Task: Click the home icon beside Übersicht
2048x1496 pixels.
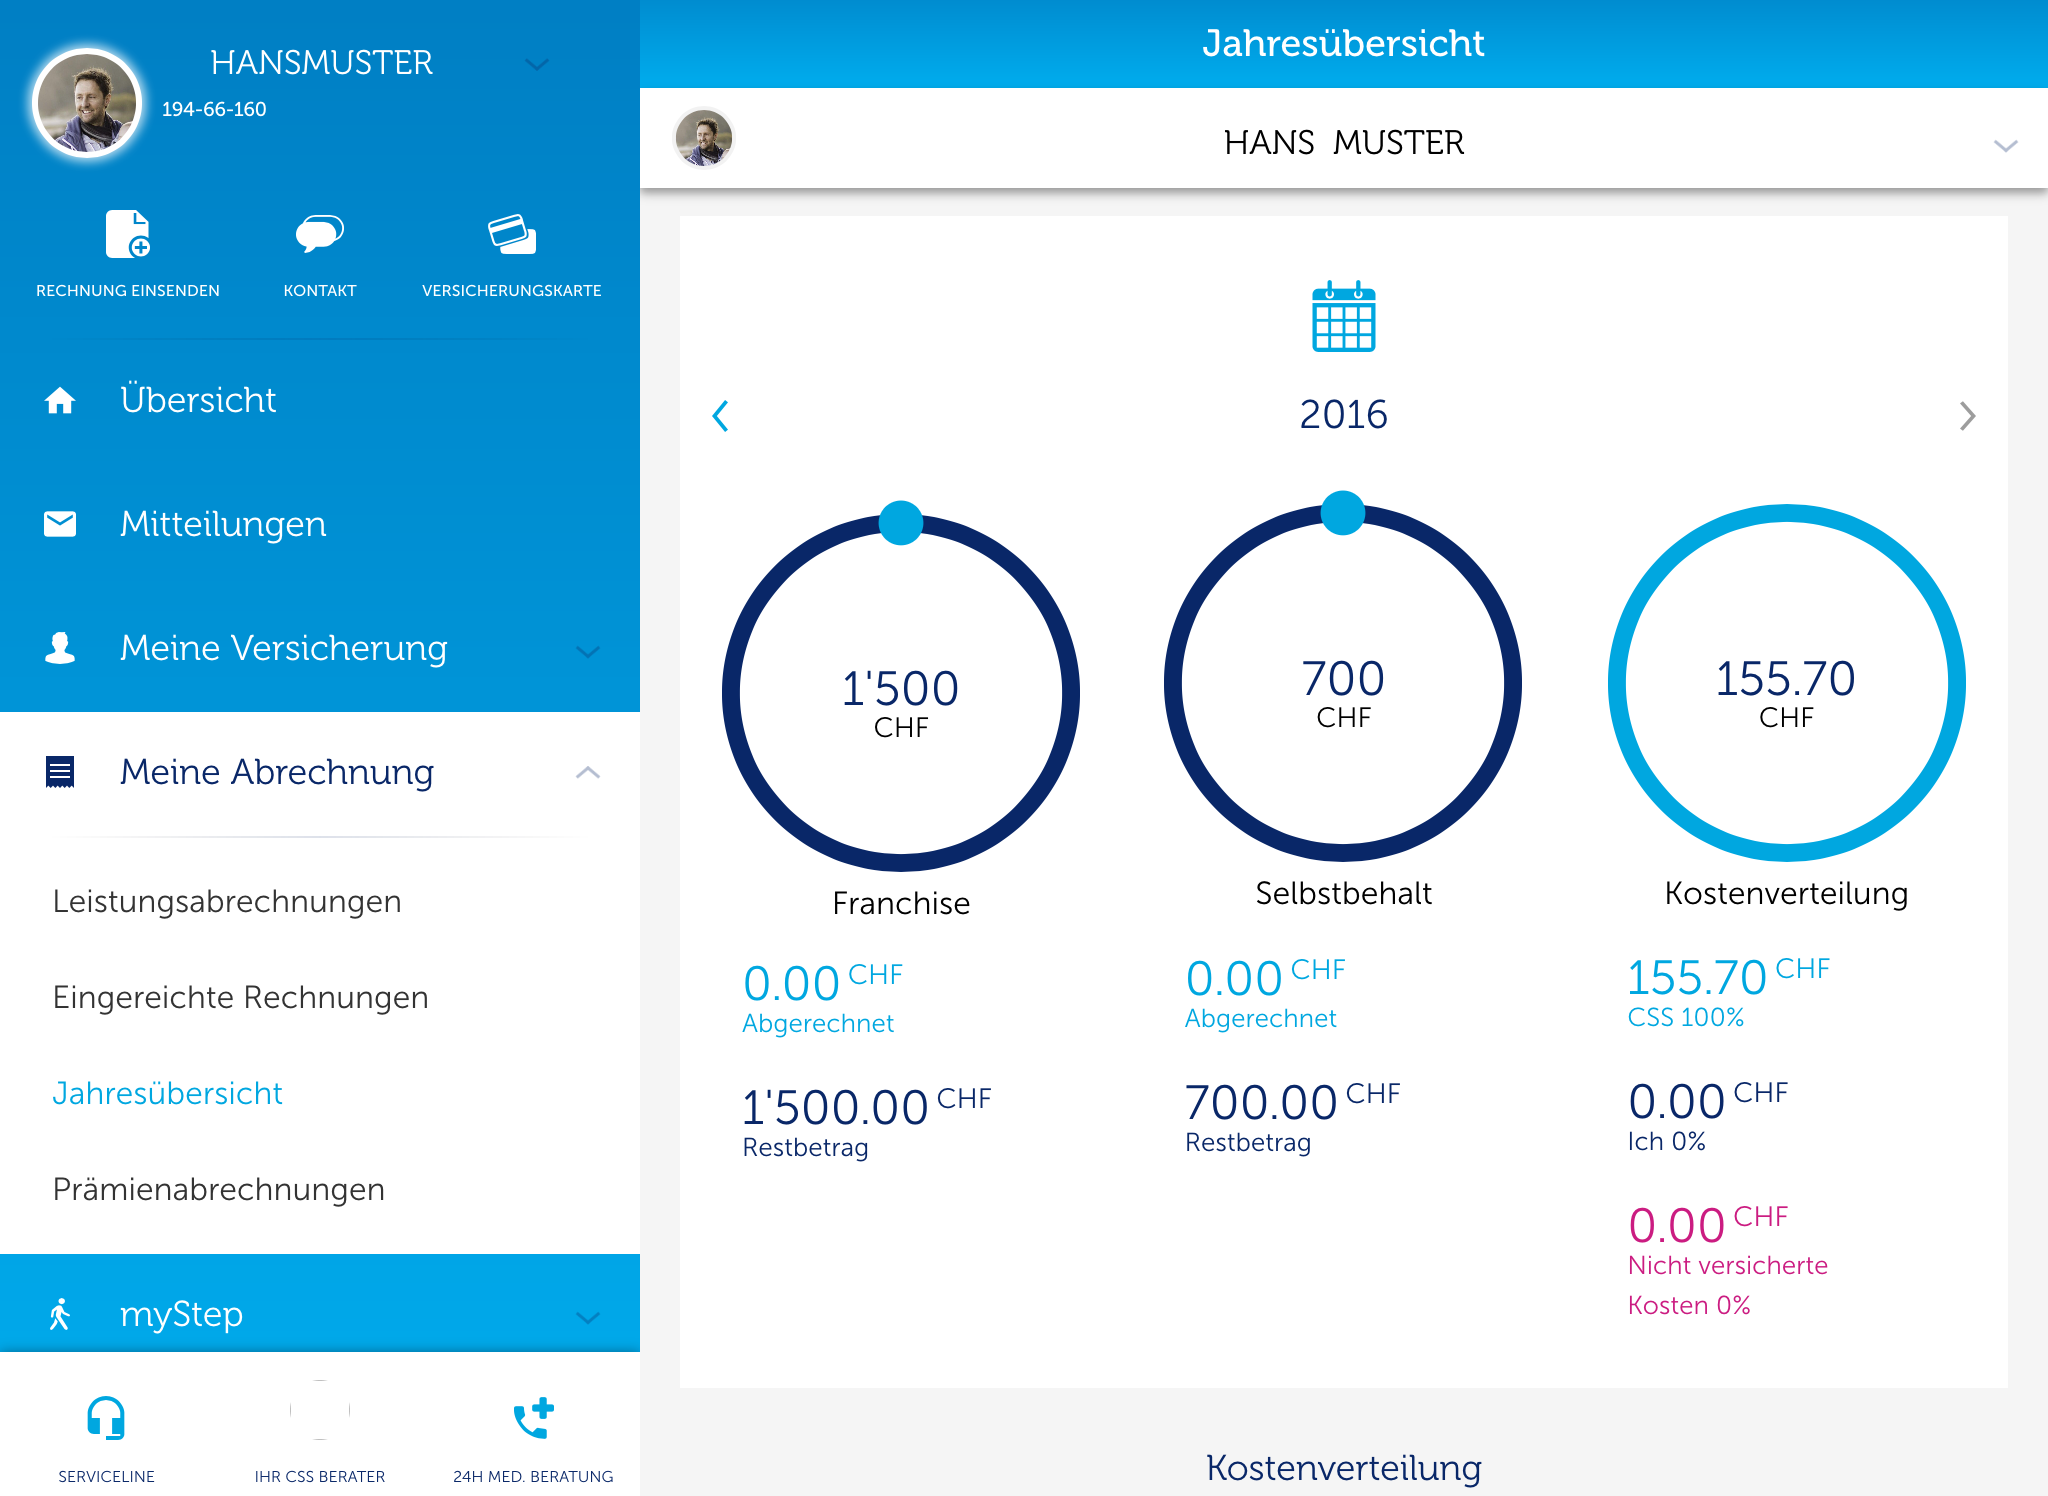Action: [x=60, y=400]
